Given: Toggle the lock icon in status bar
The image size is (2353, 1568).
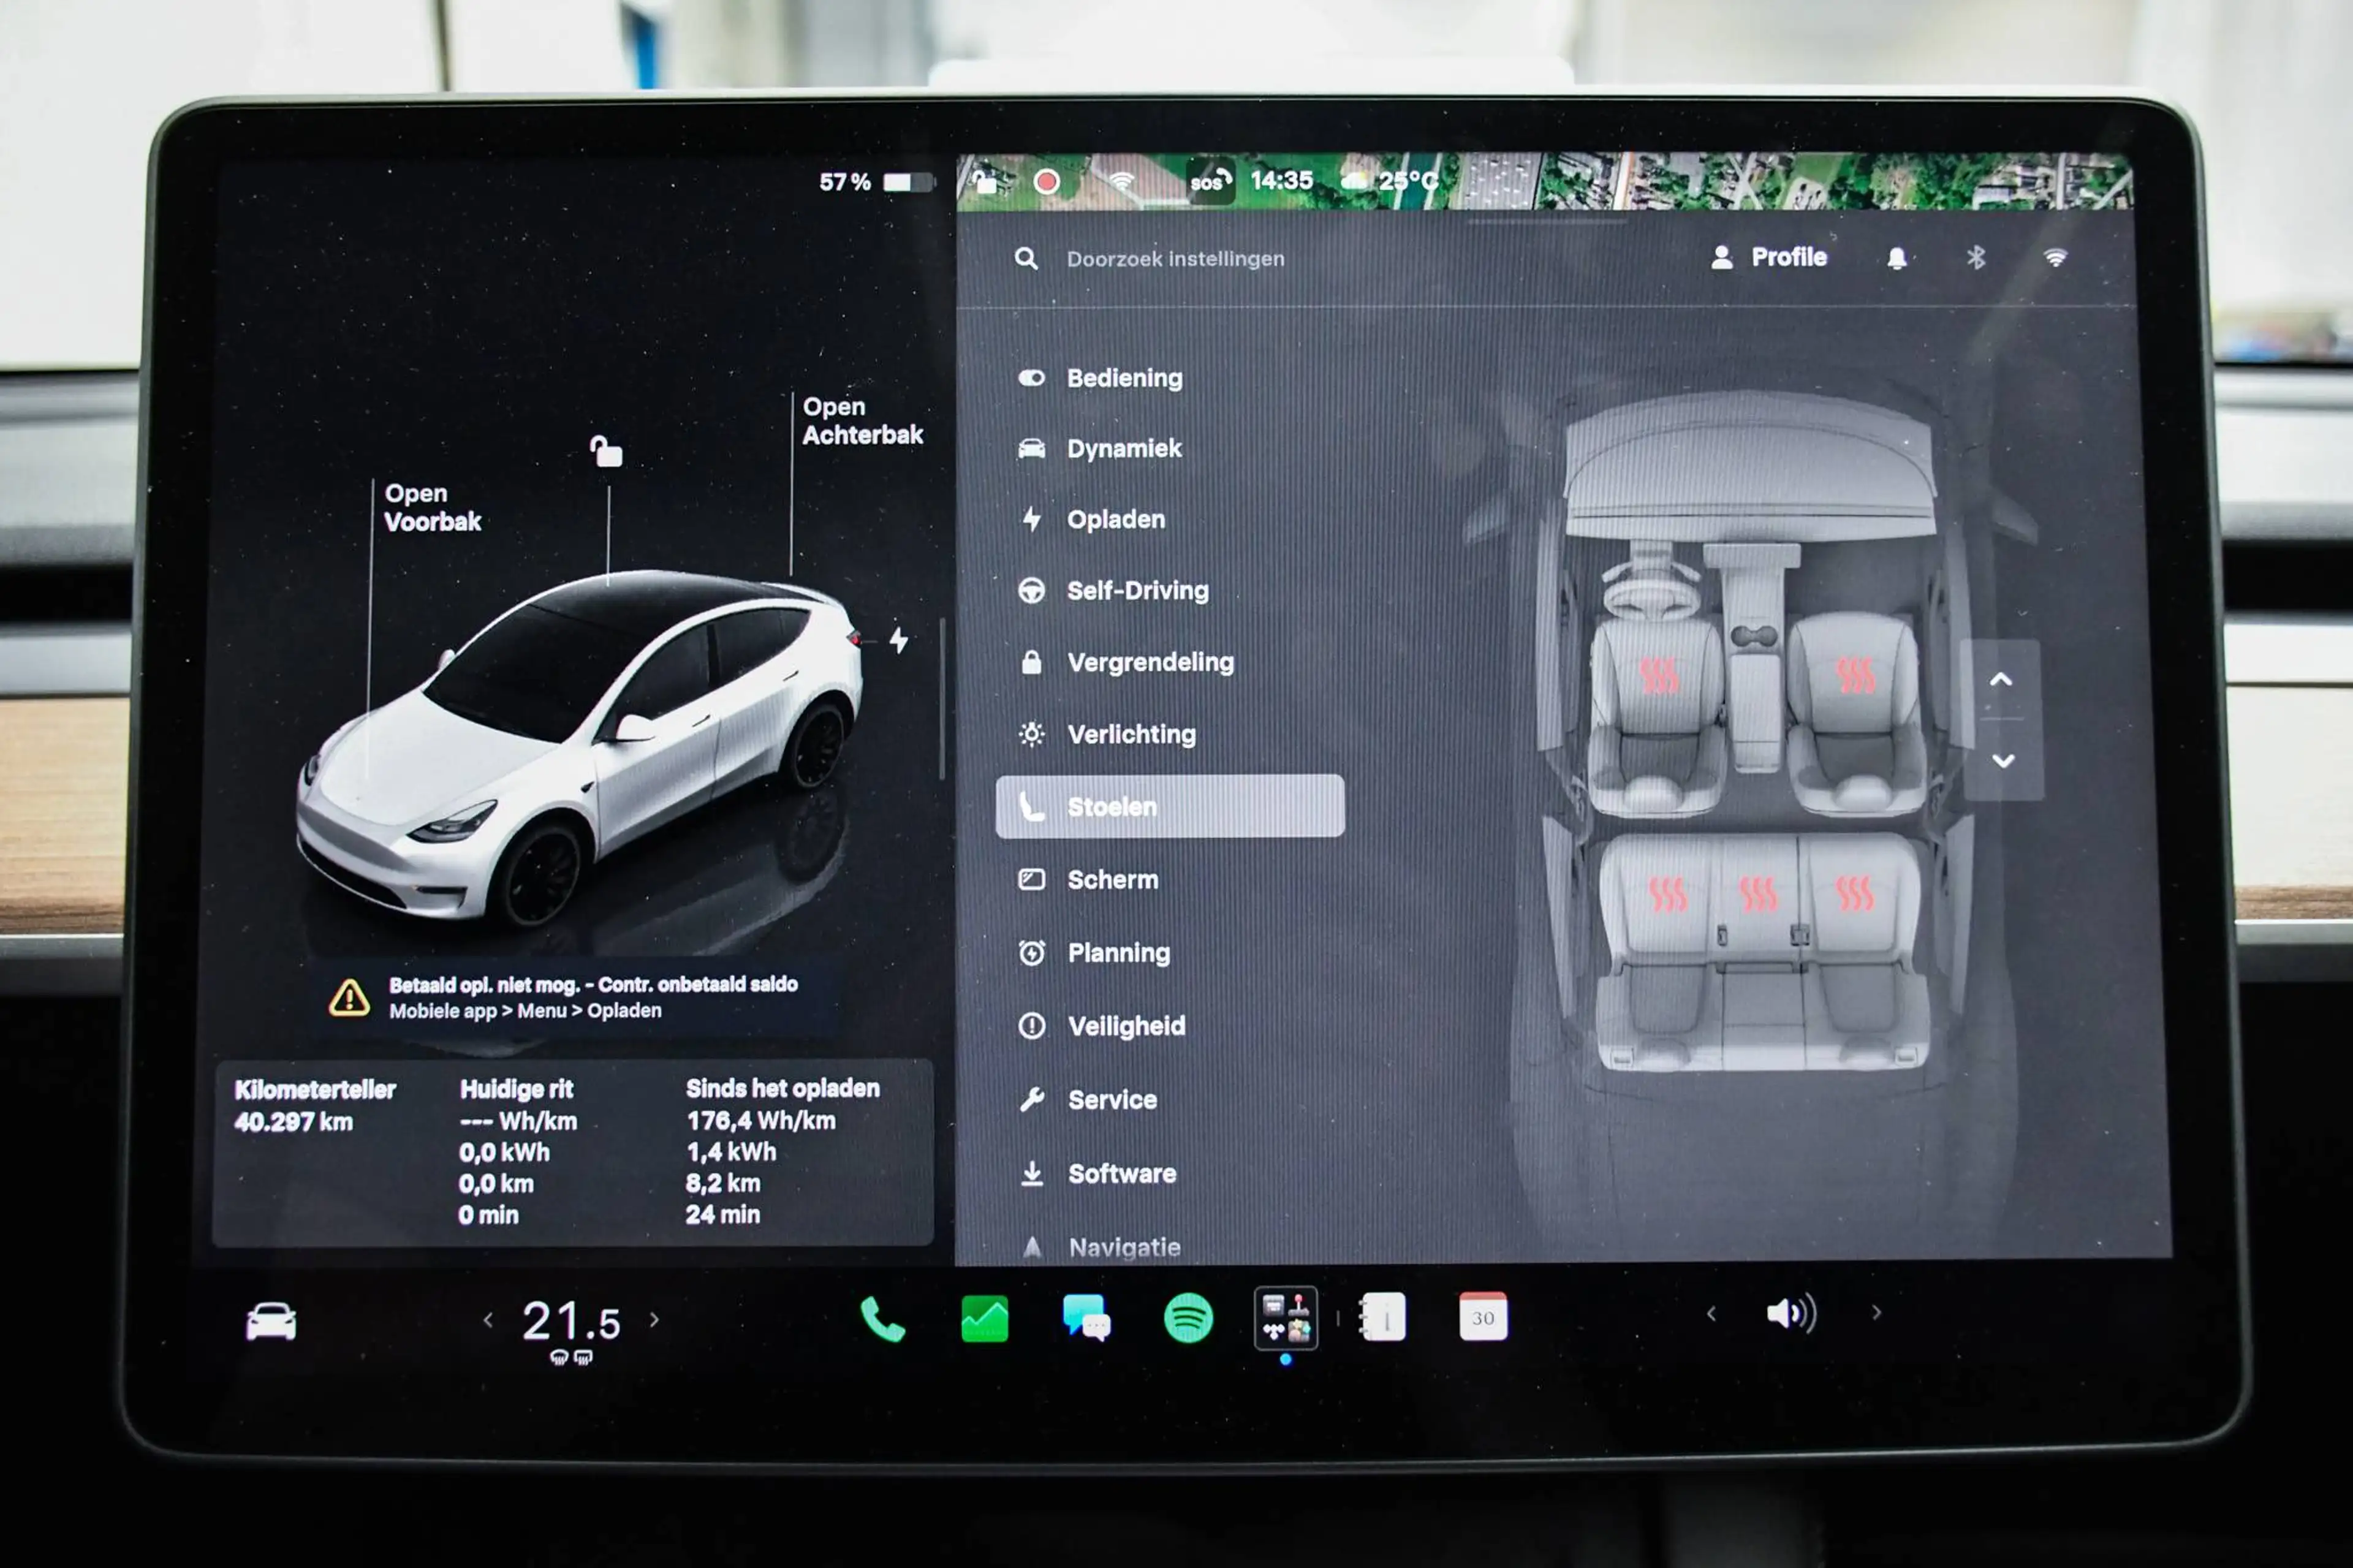Looking at the screenshot, I should (985, 181).
